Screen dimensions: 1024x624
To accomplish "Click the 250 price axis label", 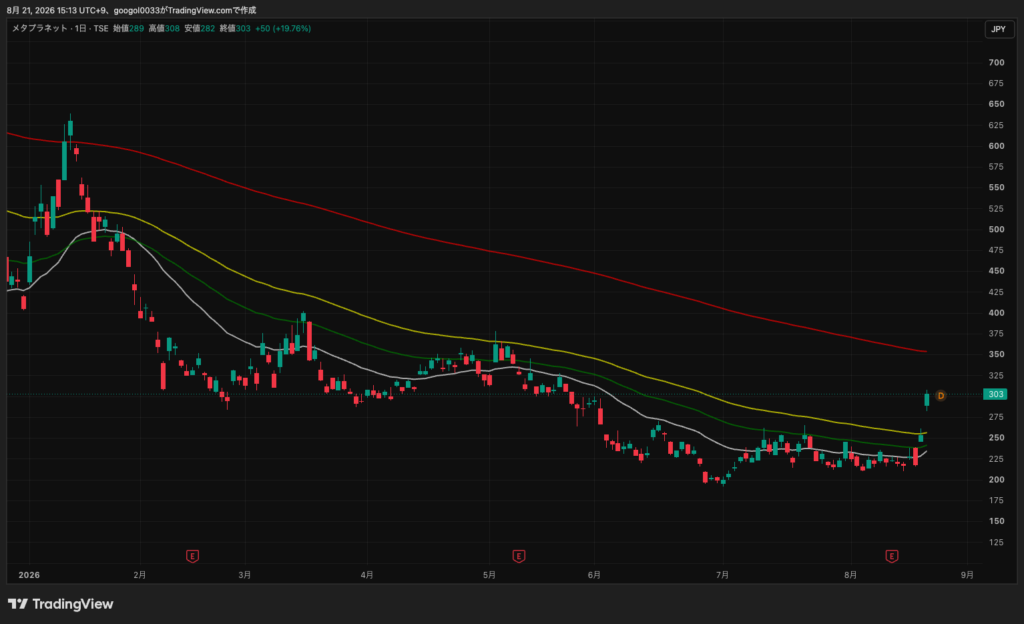I will pyautogui.click(x=997, y=438).
